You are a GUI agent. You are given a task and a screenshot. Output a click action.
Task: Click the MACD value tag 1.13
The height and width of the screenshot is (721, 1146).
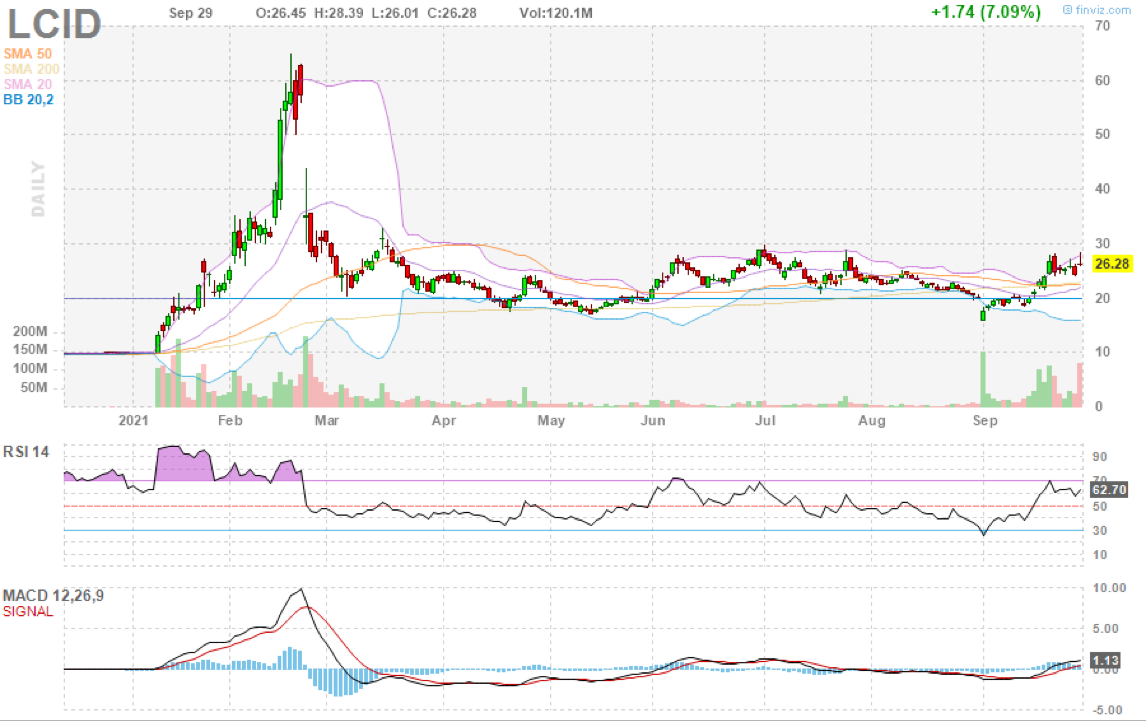(1104, 660)
